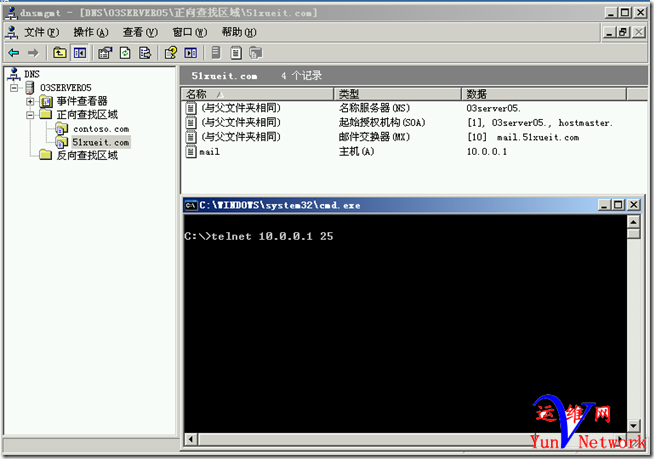Open the 文件(F) menu
The image size is (654, 459).
point(41,32)
